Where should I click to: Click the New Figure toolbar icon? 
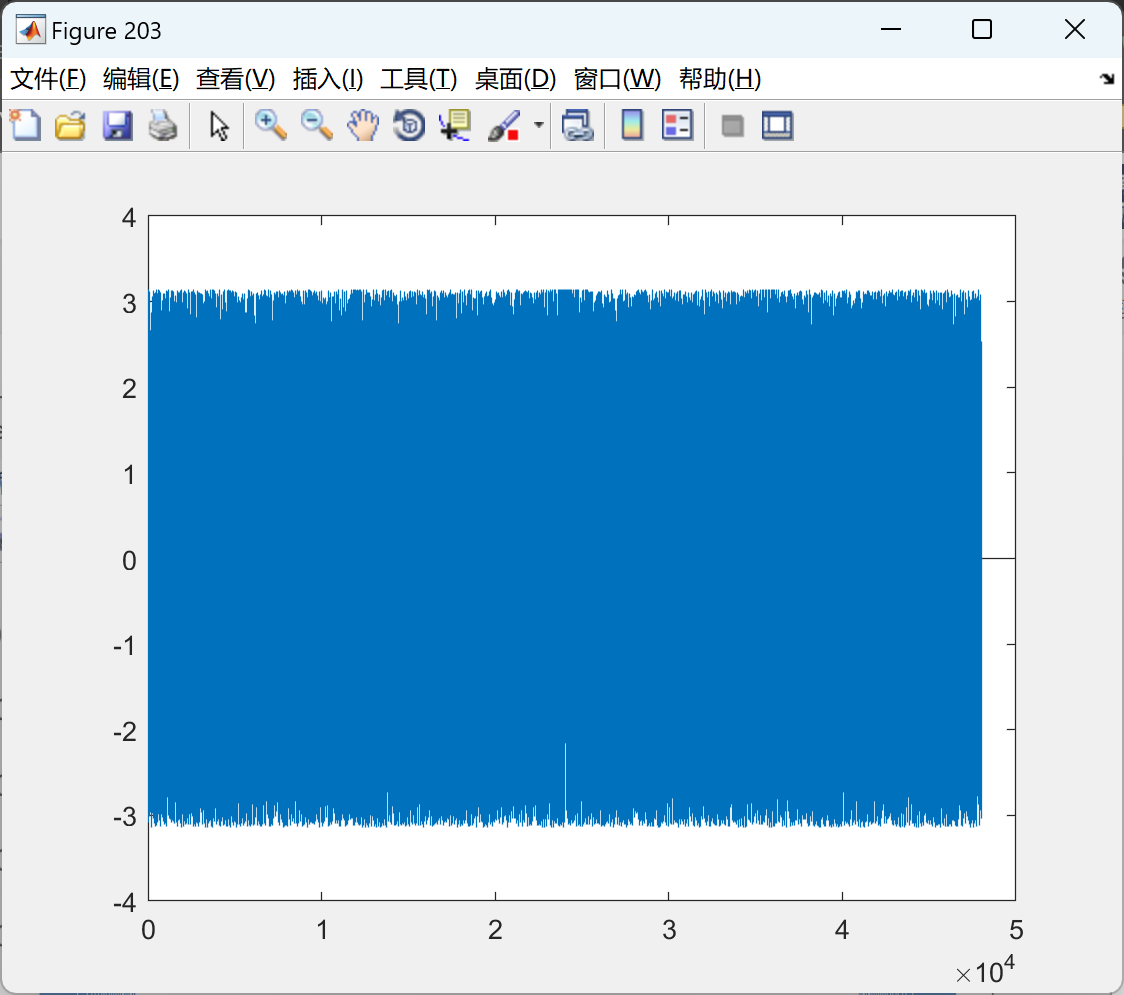pos(25,125)
